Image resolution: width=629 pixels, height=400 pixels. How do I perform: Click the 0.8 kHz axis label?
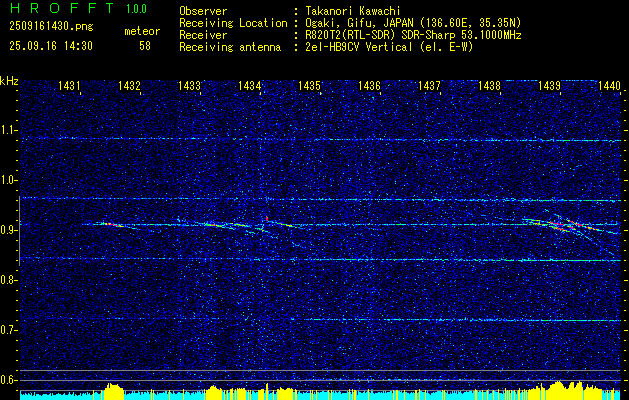pyautogui.click(x=9, y=280)
